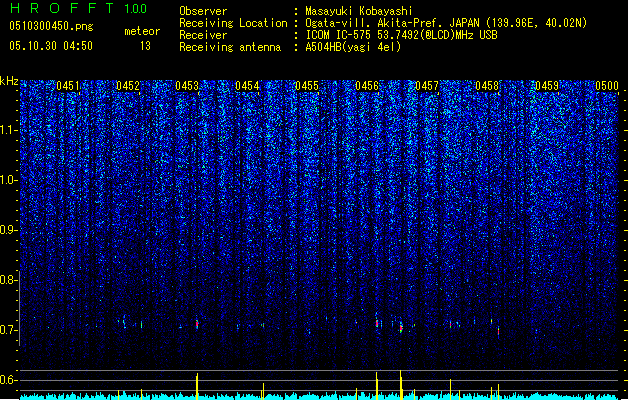Click the 0500 time marker
This screenshot has width=629, height=400.
(607, 85)
